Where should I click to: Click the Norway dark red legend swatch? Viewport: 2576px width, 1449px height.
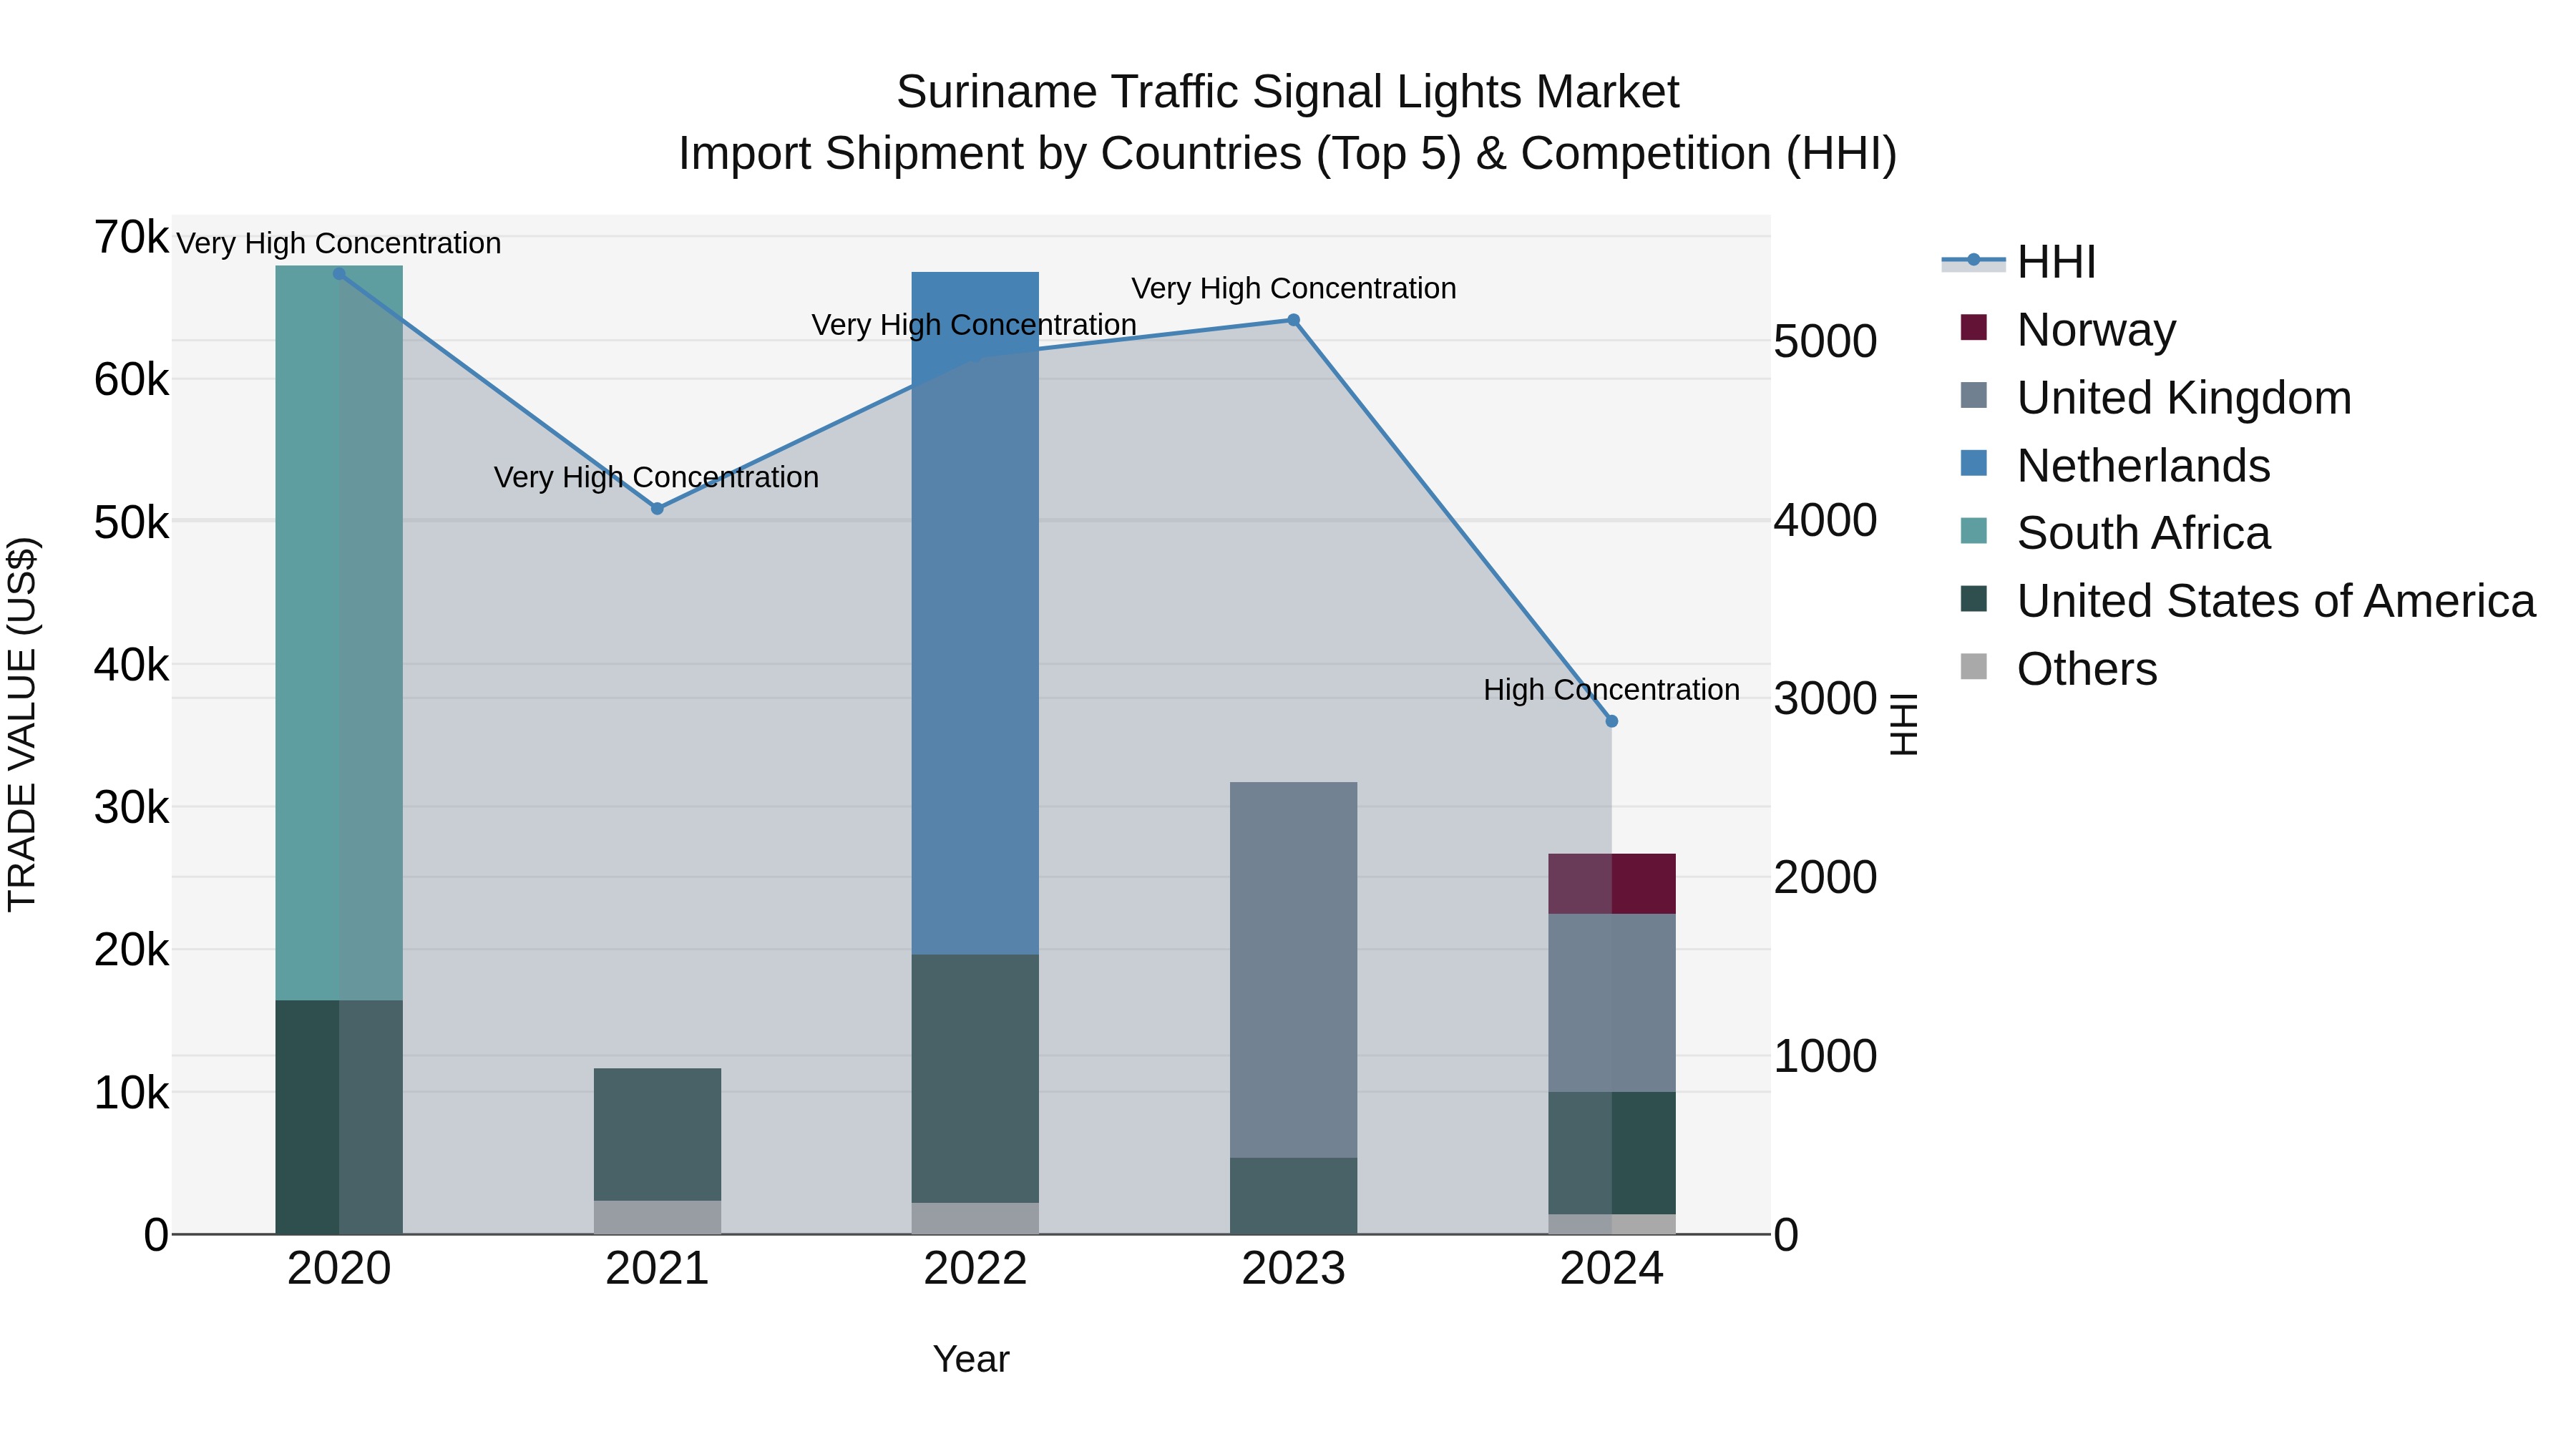(x=1974, y=327)
